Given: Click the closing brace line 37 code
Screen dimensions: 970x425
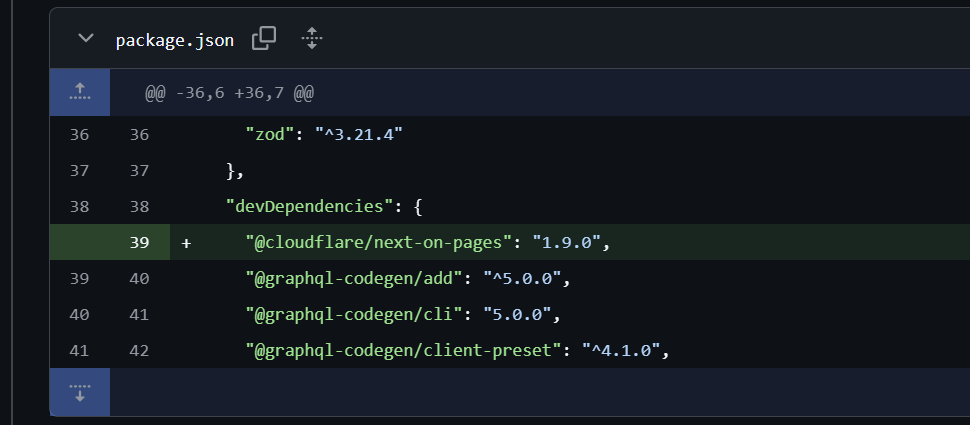Looking at the screenshot, I should pyautogui.click(x=235, y=171).
